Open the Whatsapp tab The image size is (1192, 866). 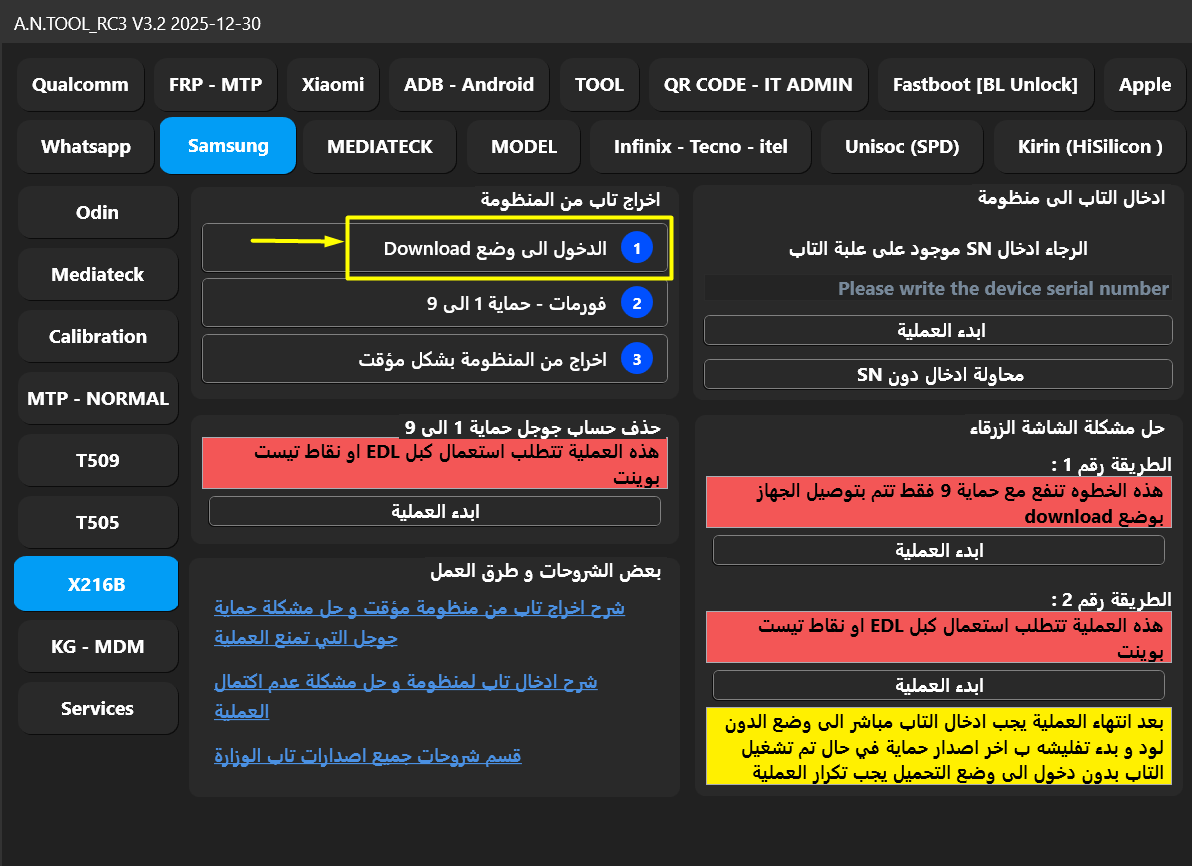click(x=86, y=146)
